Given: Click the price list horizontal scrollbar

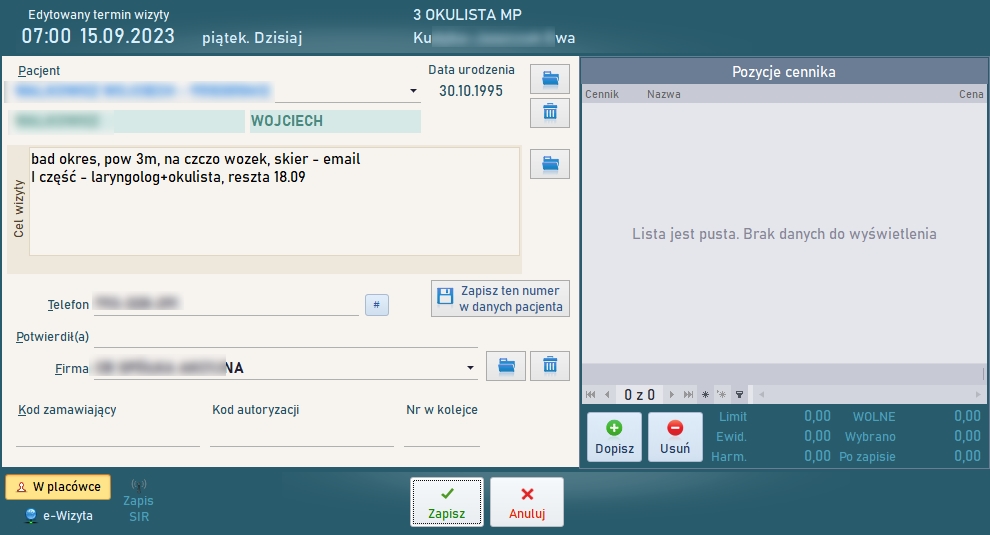Looking at the screenshot, I should (x=860, y=394).
